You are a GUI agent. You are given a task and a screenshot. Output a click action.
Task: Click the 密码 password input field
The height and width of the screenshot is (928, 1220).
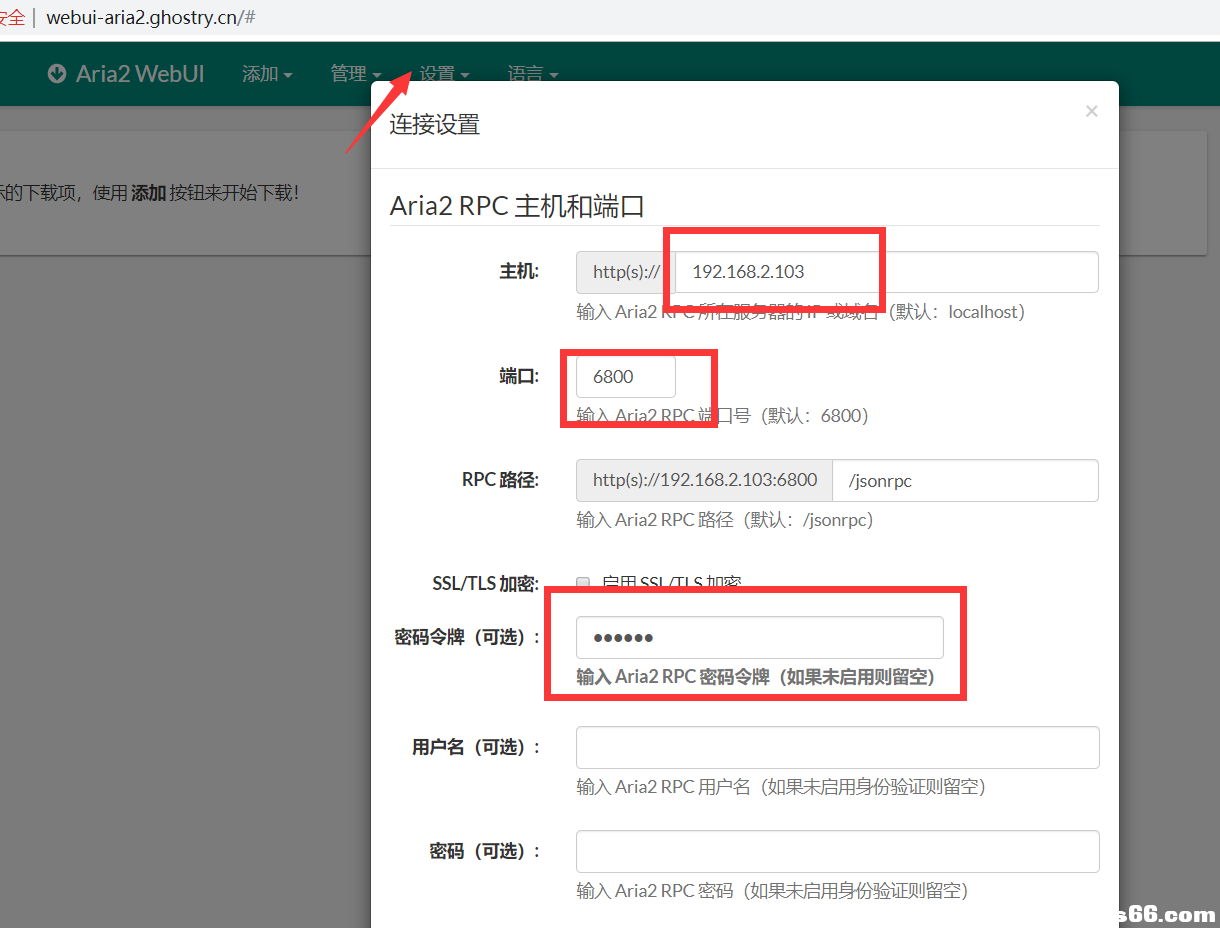point(837,851)
